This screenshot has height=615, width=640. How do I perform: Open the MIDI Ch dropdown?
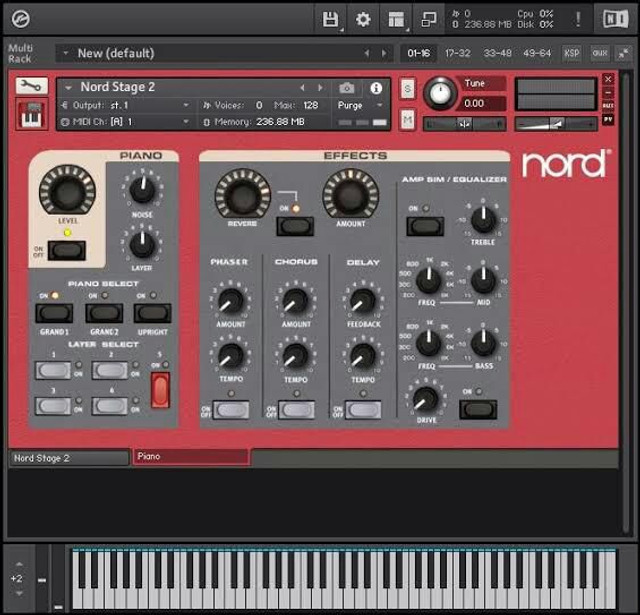point(186,122)
